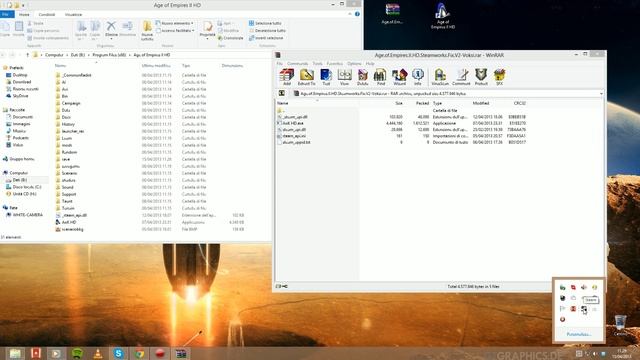Viewport: 640px width, 360px height.
Task: Click the Explorer help icon
Action: [357, 14]
